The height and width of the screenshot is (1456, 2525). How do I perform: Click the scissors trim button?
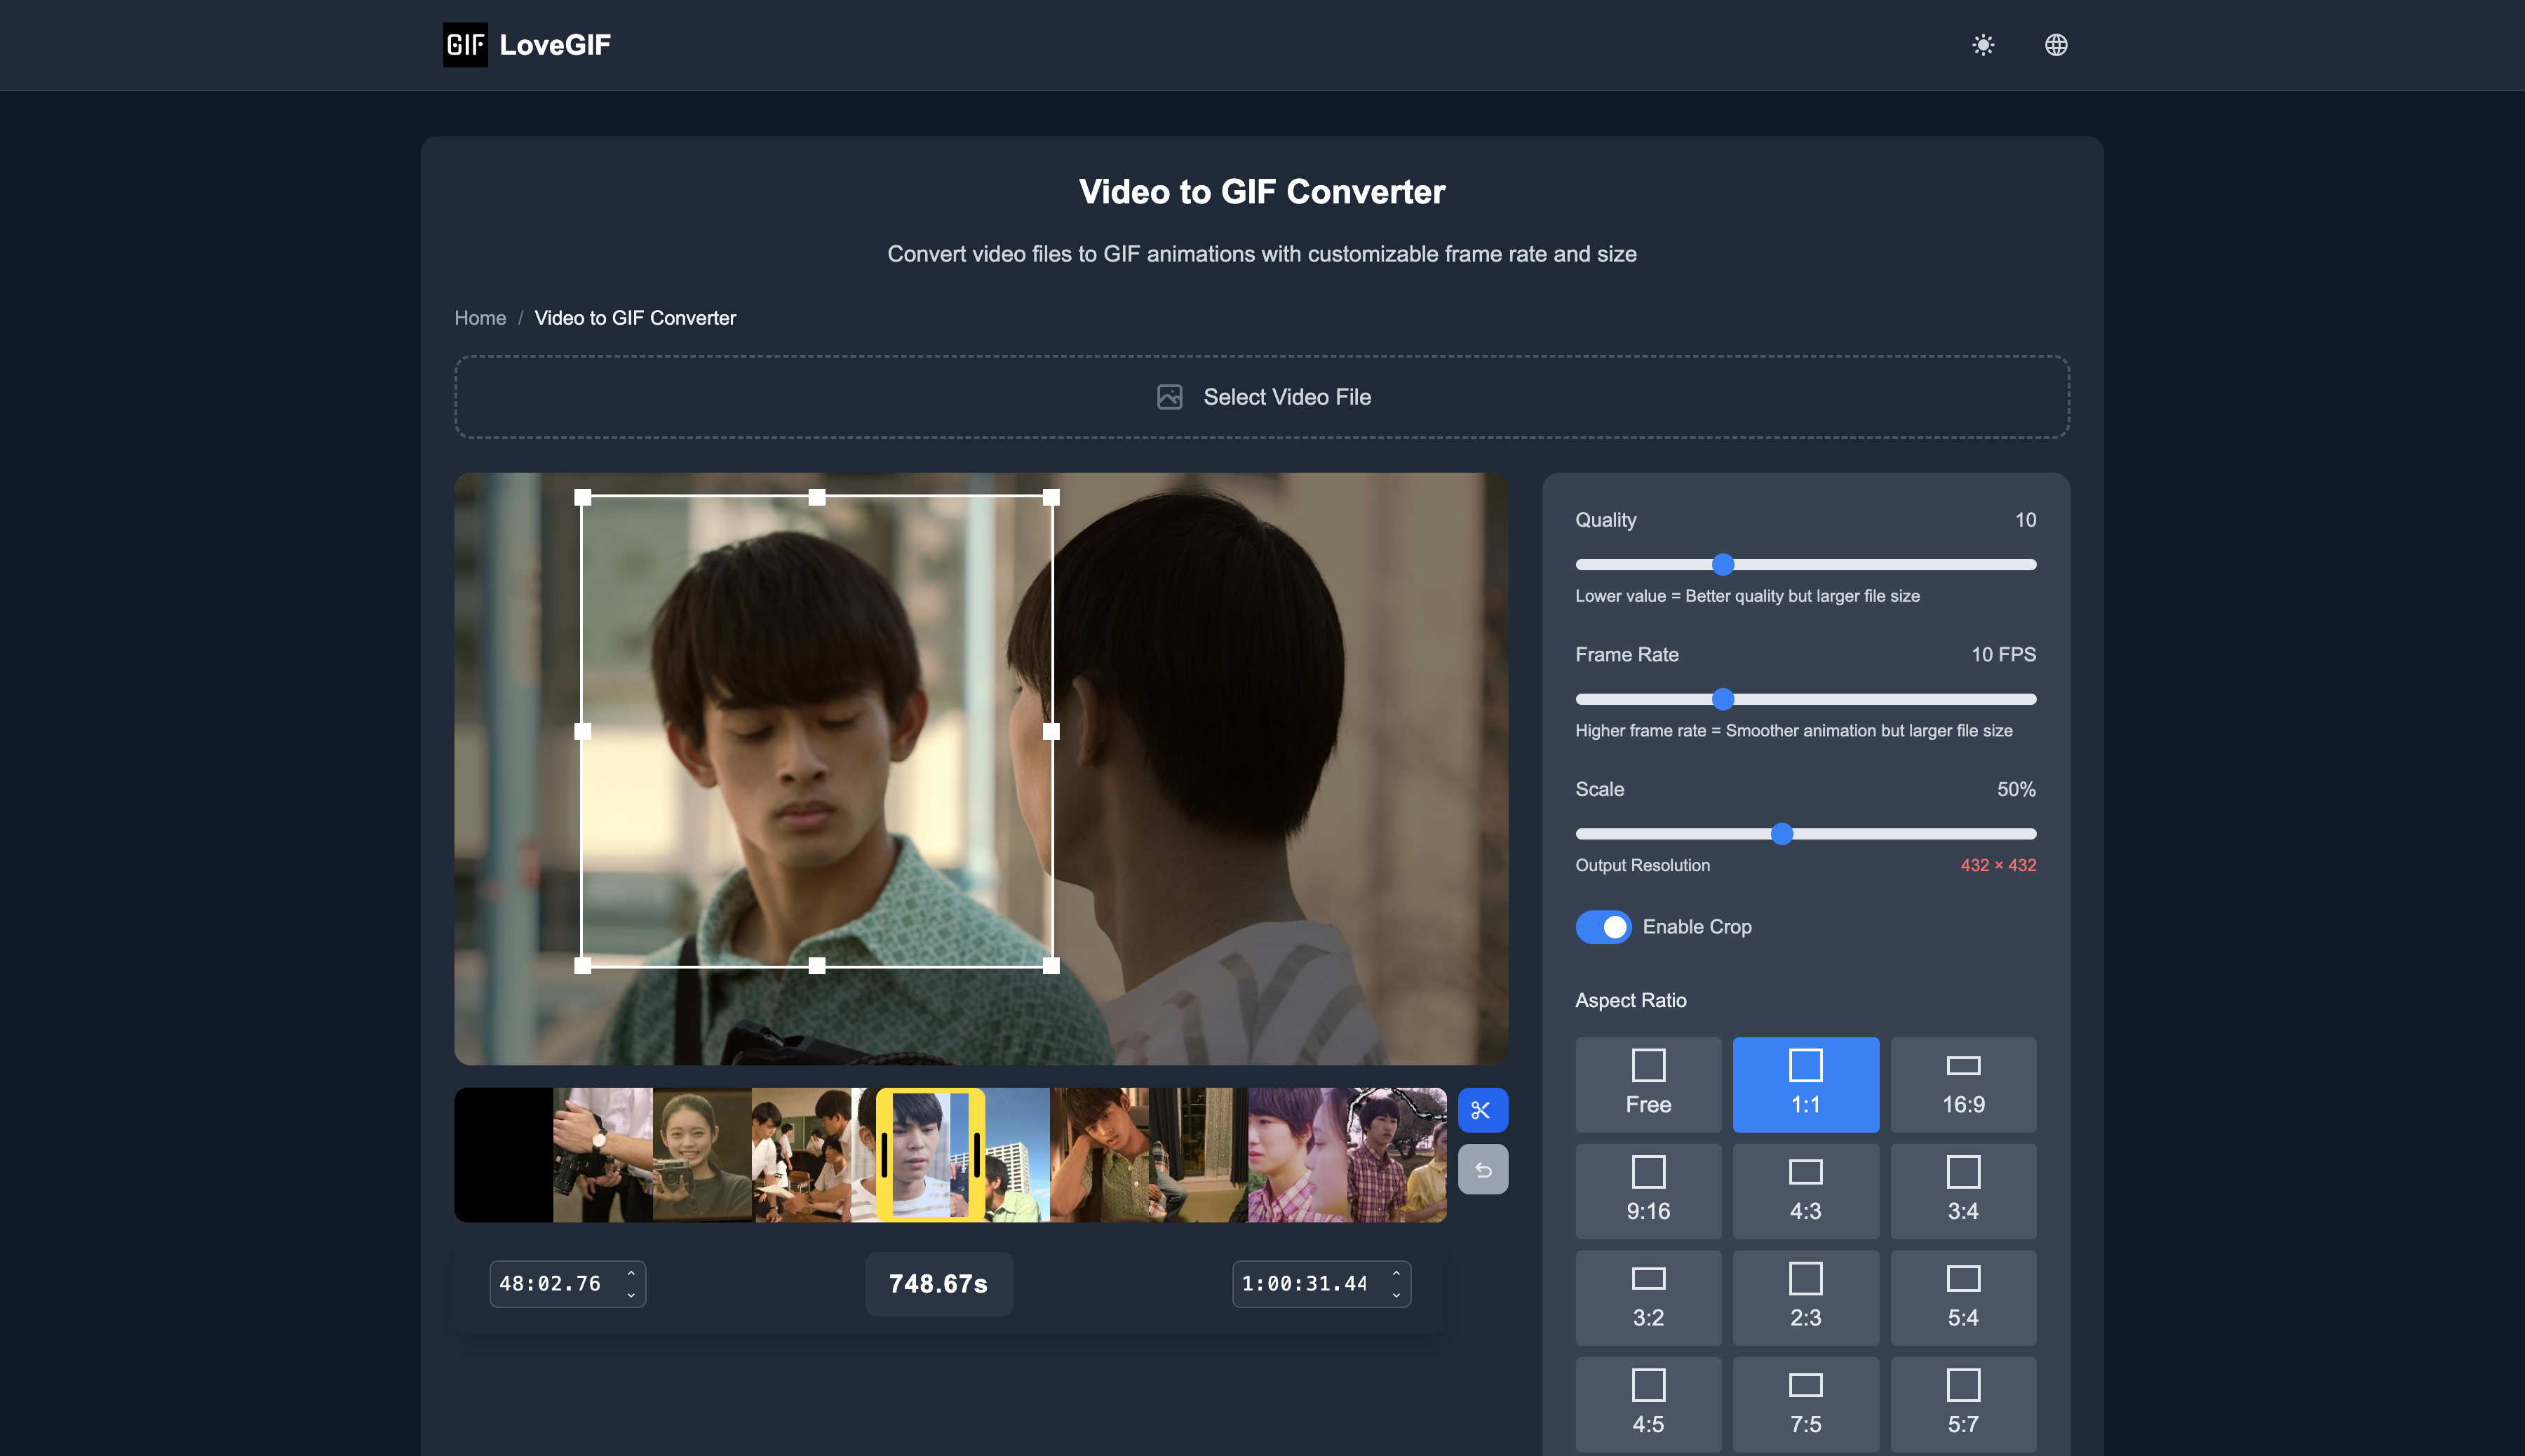(x=1482, y=1110)
